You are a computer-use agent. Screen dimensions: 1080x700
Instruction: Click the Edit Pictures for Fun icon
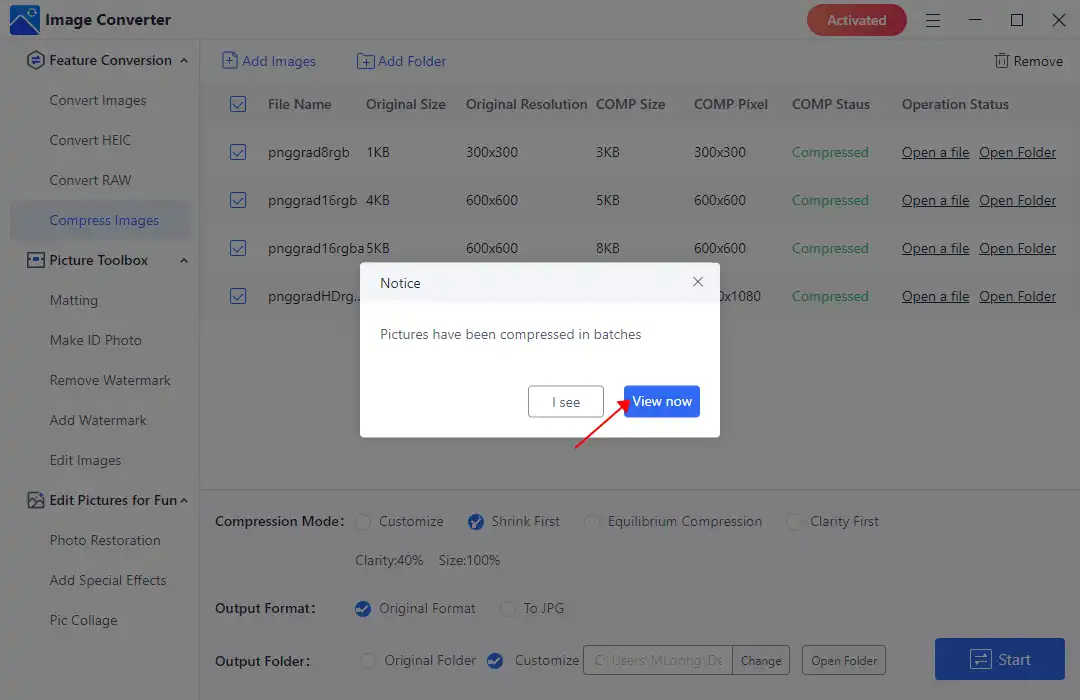point(36,500)
